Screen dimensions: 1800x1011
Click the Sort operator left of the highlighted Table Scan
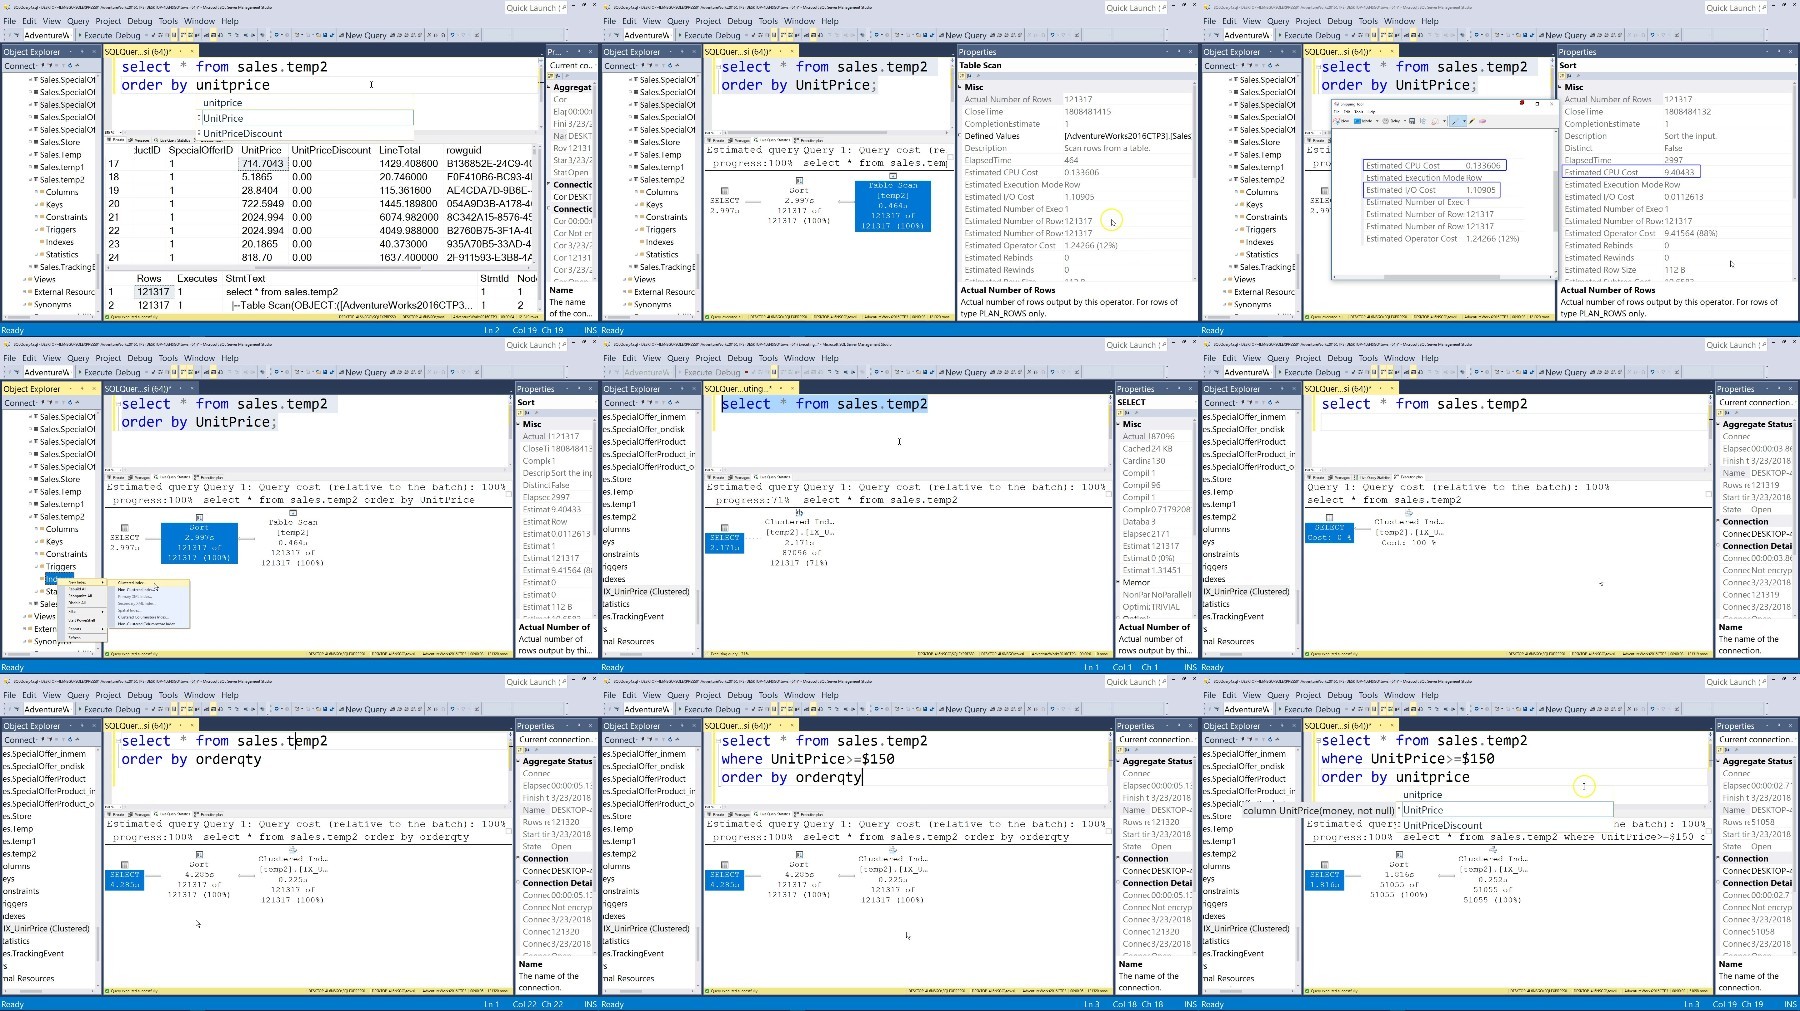[x=798, y=200]
